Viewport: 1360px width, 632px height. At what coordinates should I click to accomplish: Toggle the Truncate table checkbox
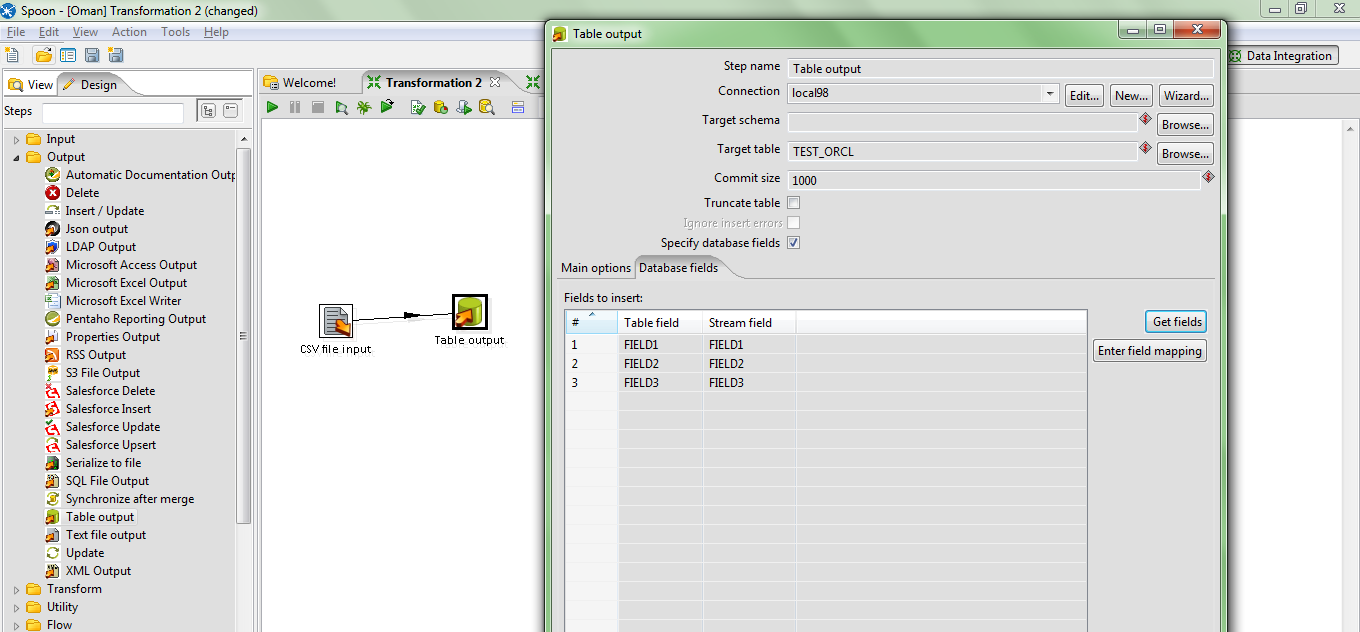[x=794, y=203]
